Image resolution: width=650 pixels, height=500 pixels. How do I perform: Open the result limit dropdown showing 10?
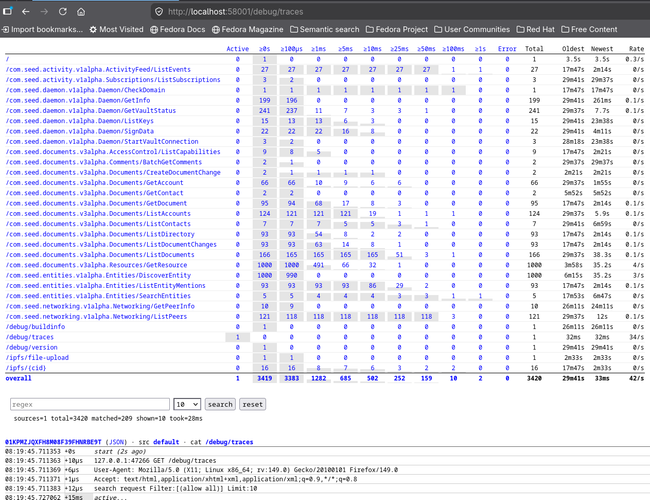186,404
